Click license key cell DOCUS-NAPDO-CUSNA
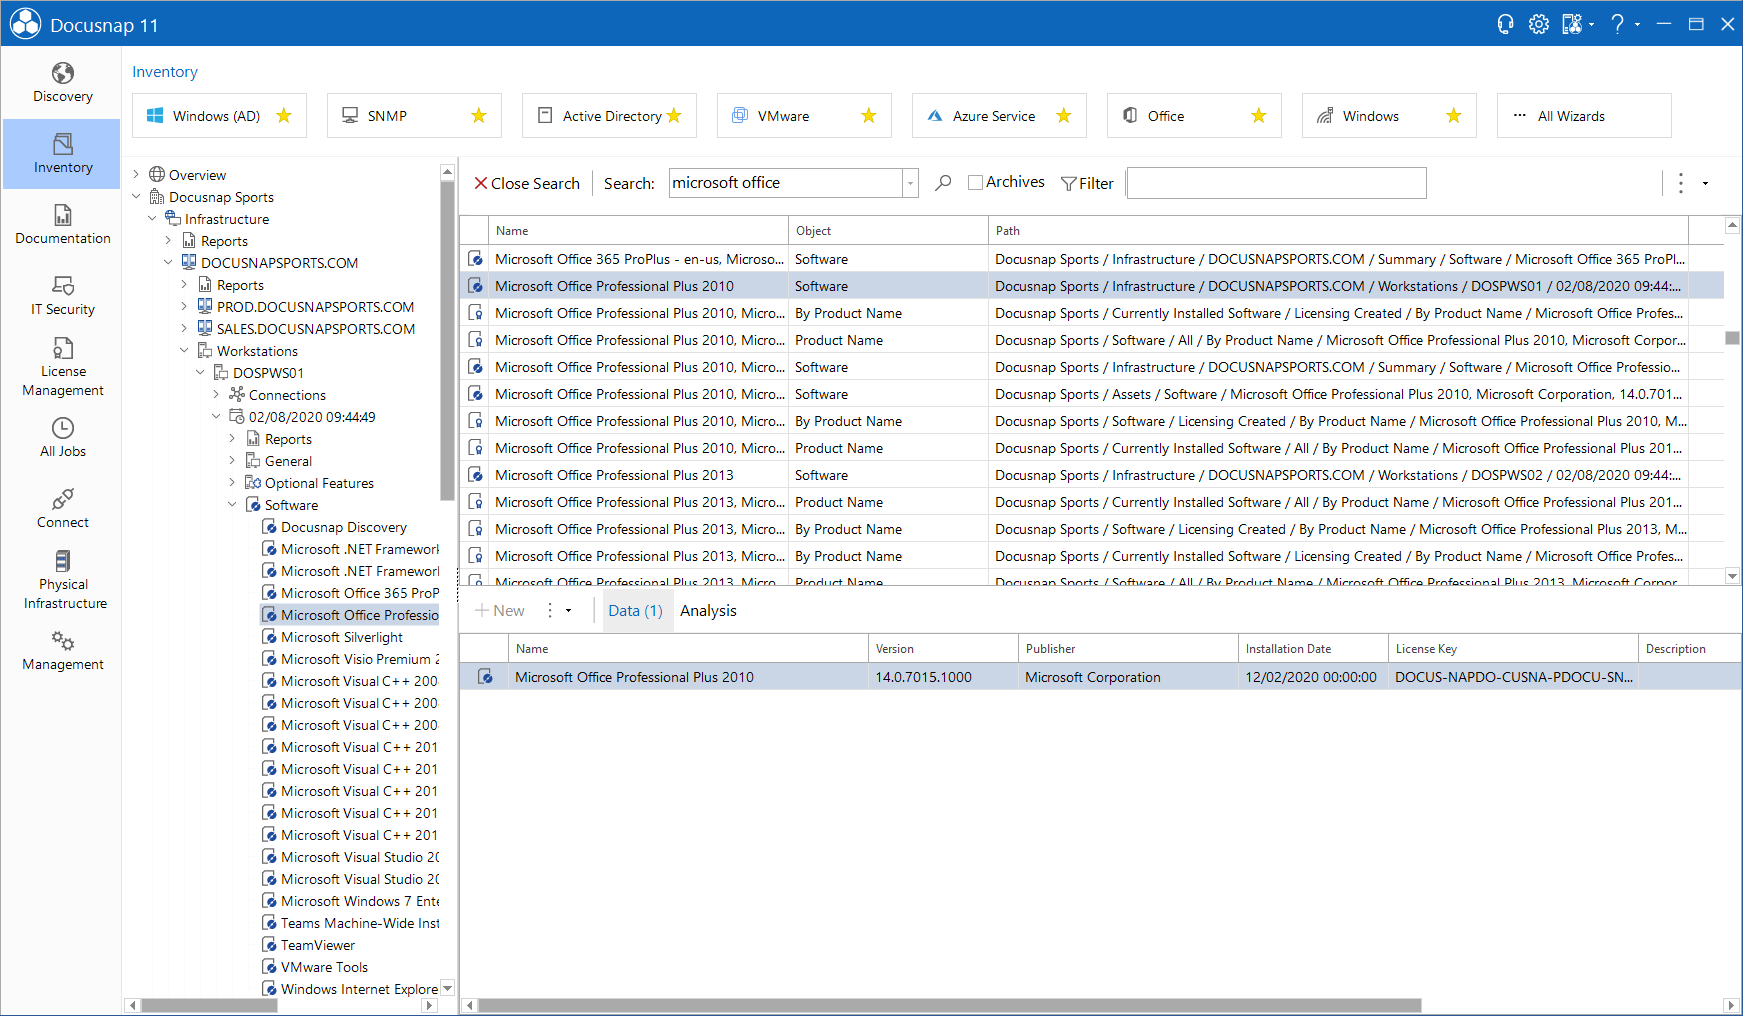 pyautogui.click(x=1513, y=677)
